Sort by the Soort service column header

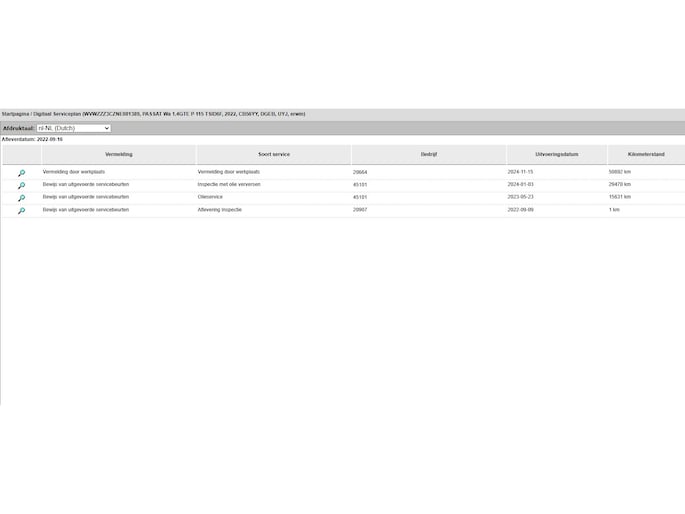(x=273, y=154)
